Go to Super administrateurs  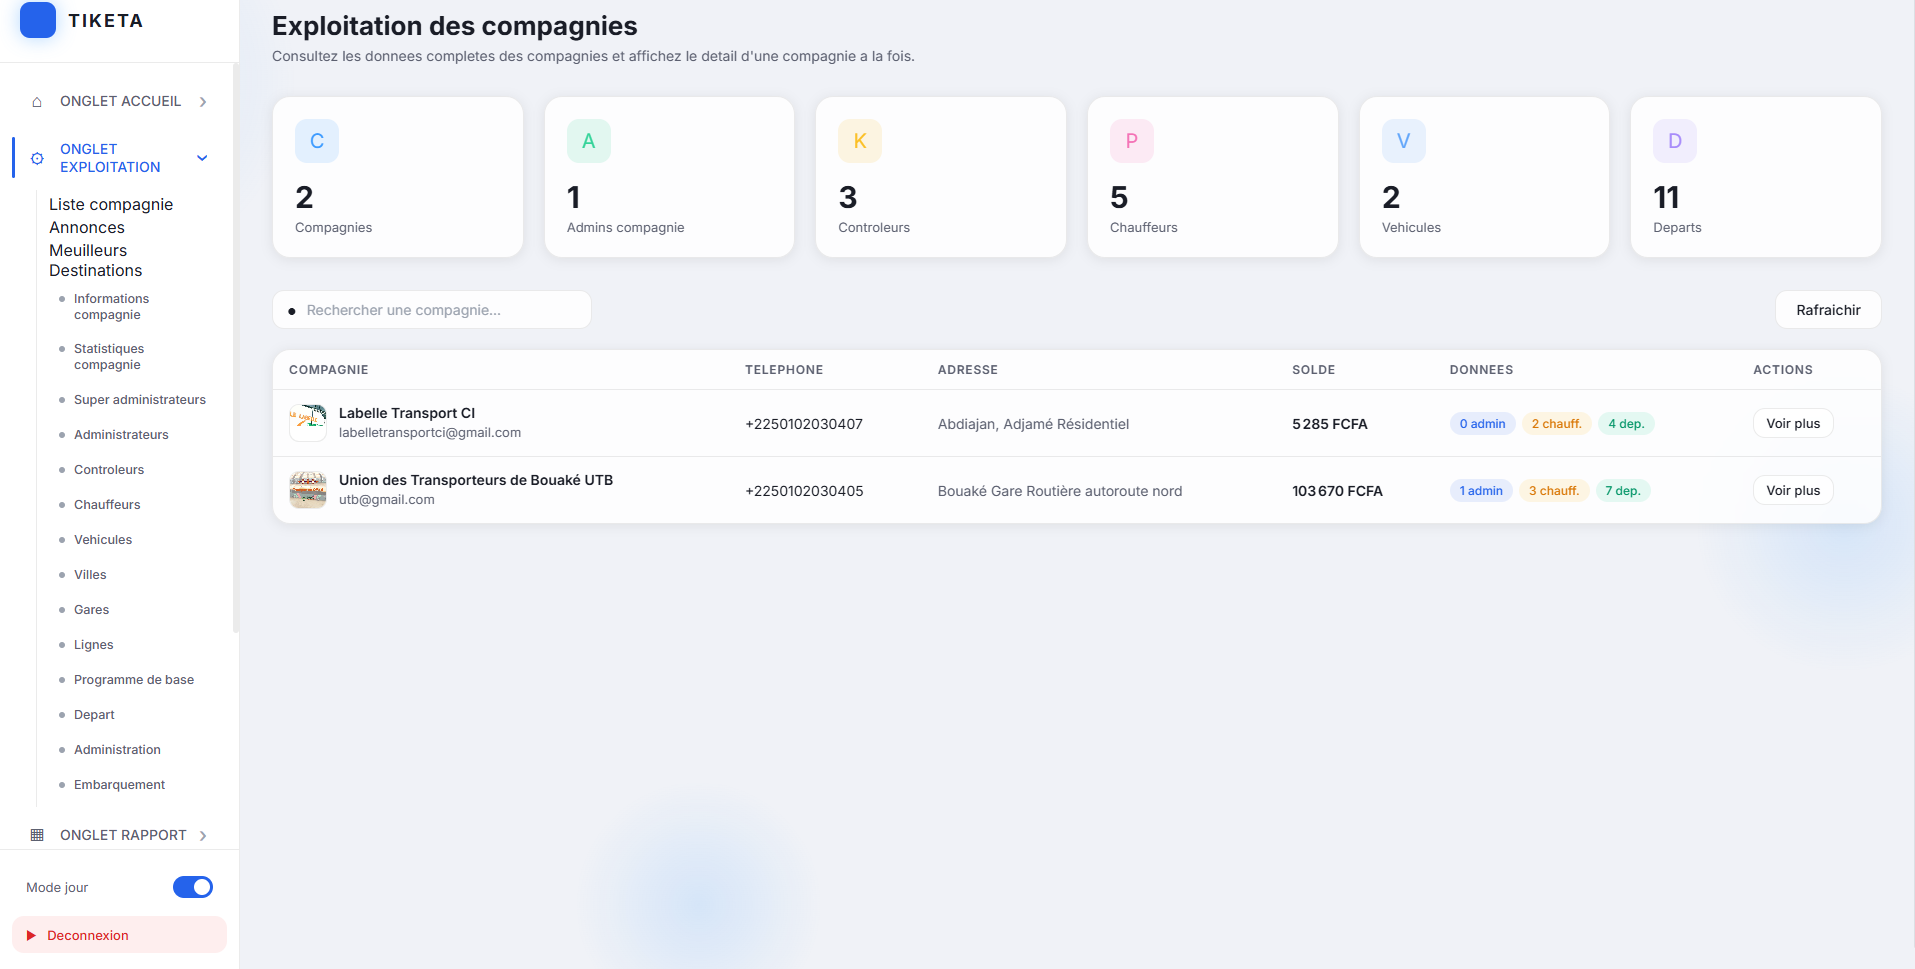tap(140, 400)
